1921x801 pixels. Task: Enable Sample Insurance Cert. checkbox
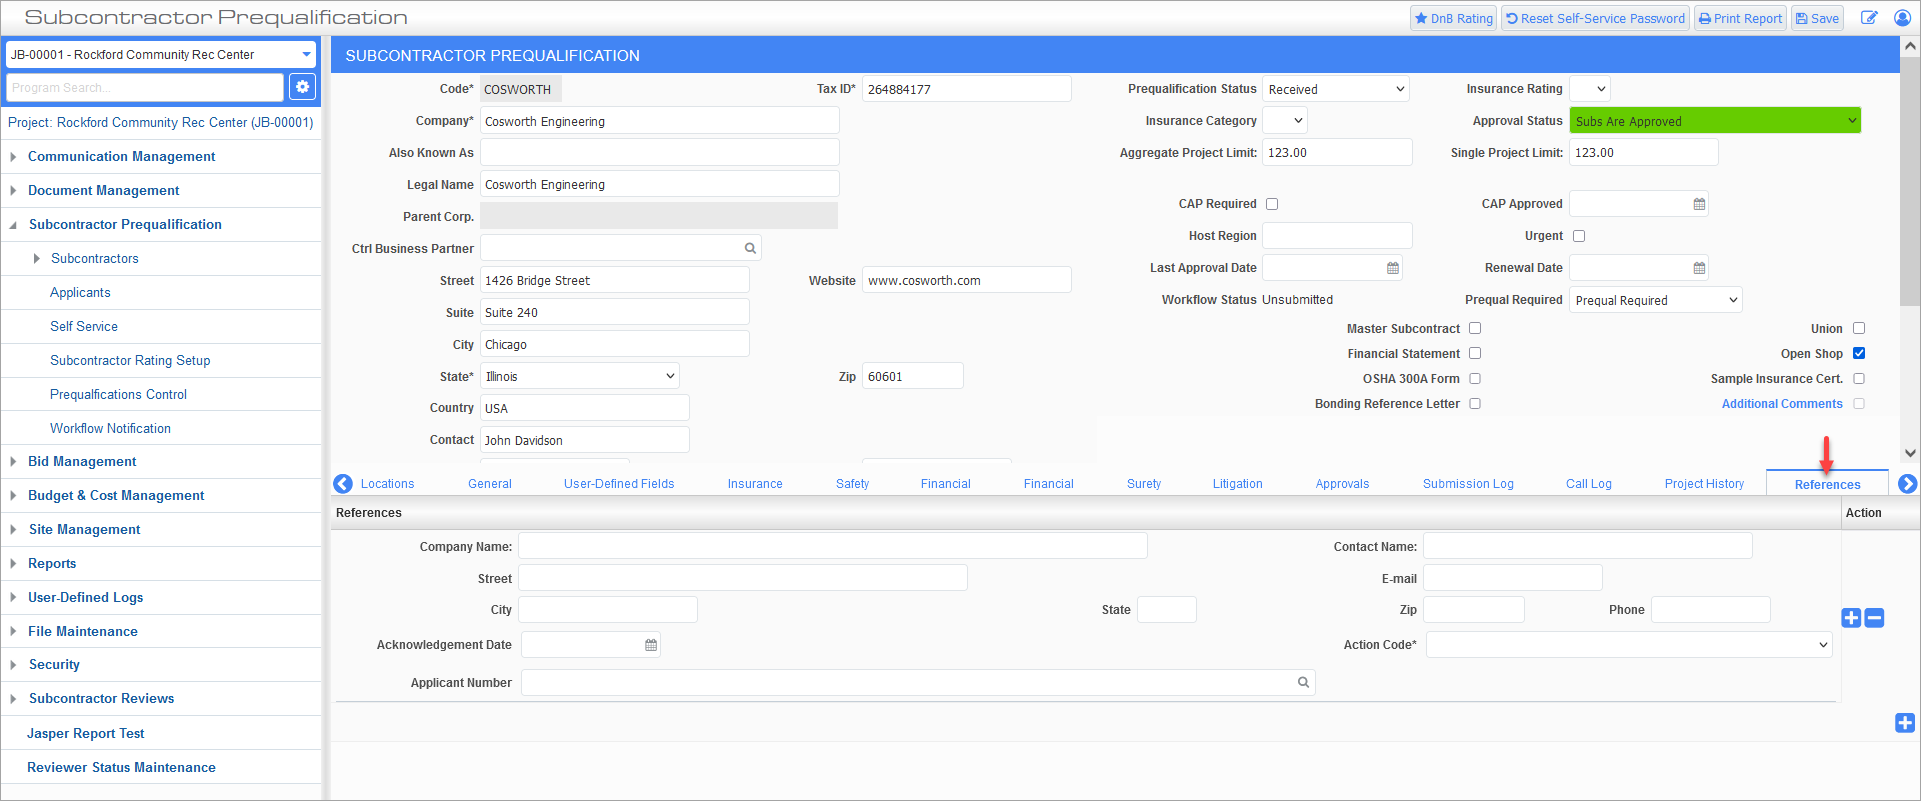point(1859,378)
